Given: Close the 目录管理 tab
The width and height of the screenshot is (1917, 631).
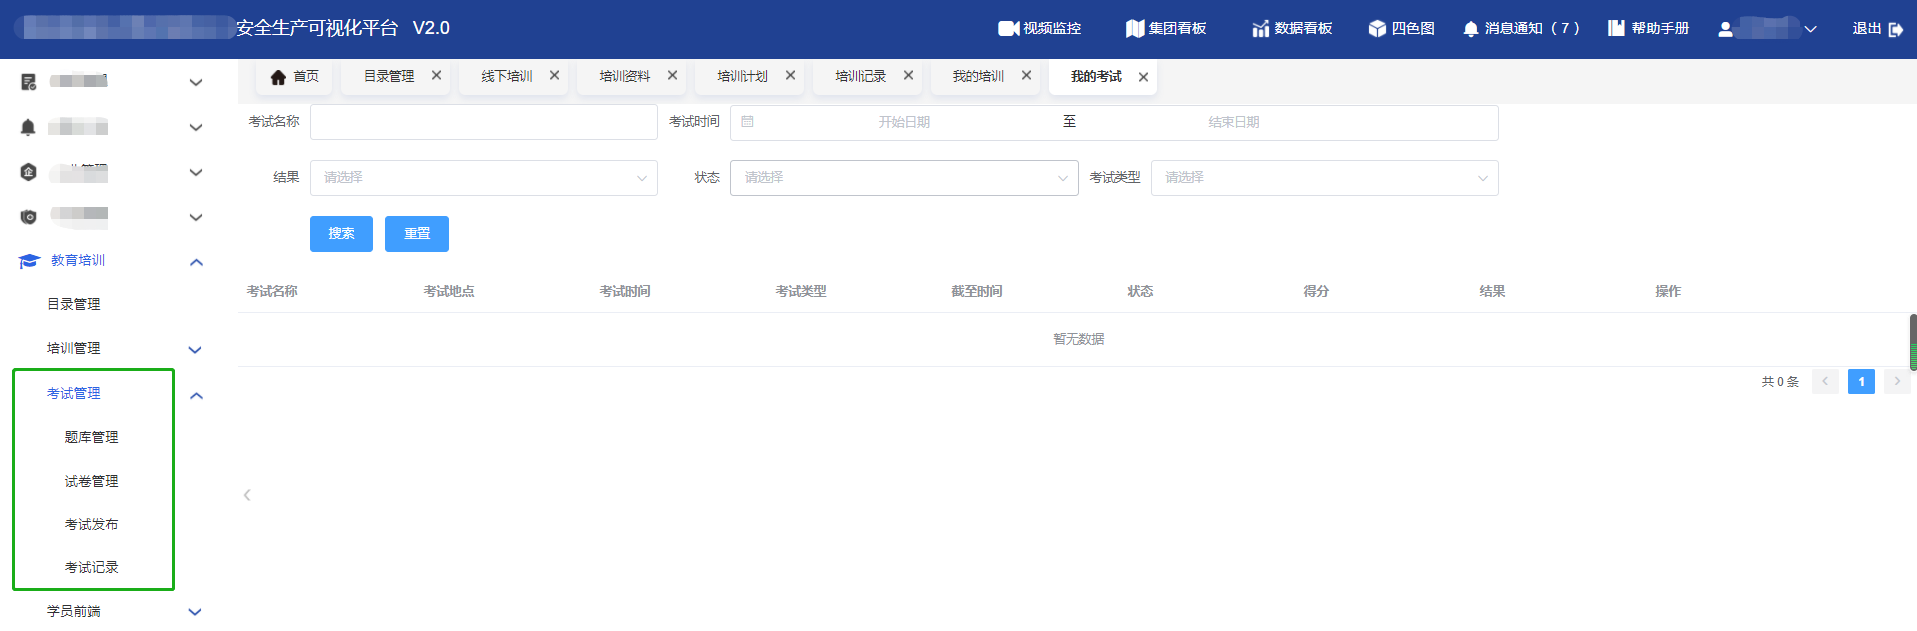Looking at the screenshot, I should (x=436, y=76).
